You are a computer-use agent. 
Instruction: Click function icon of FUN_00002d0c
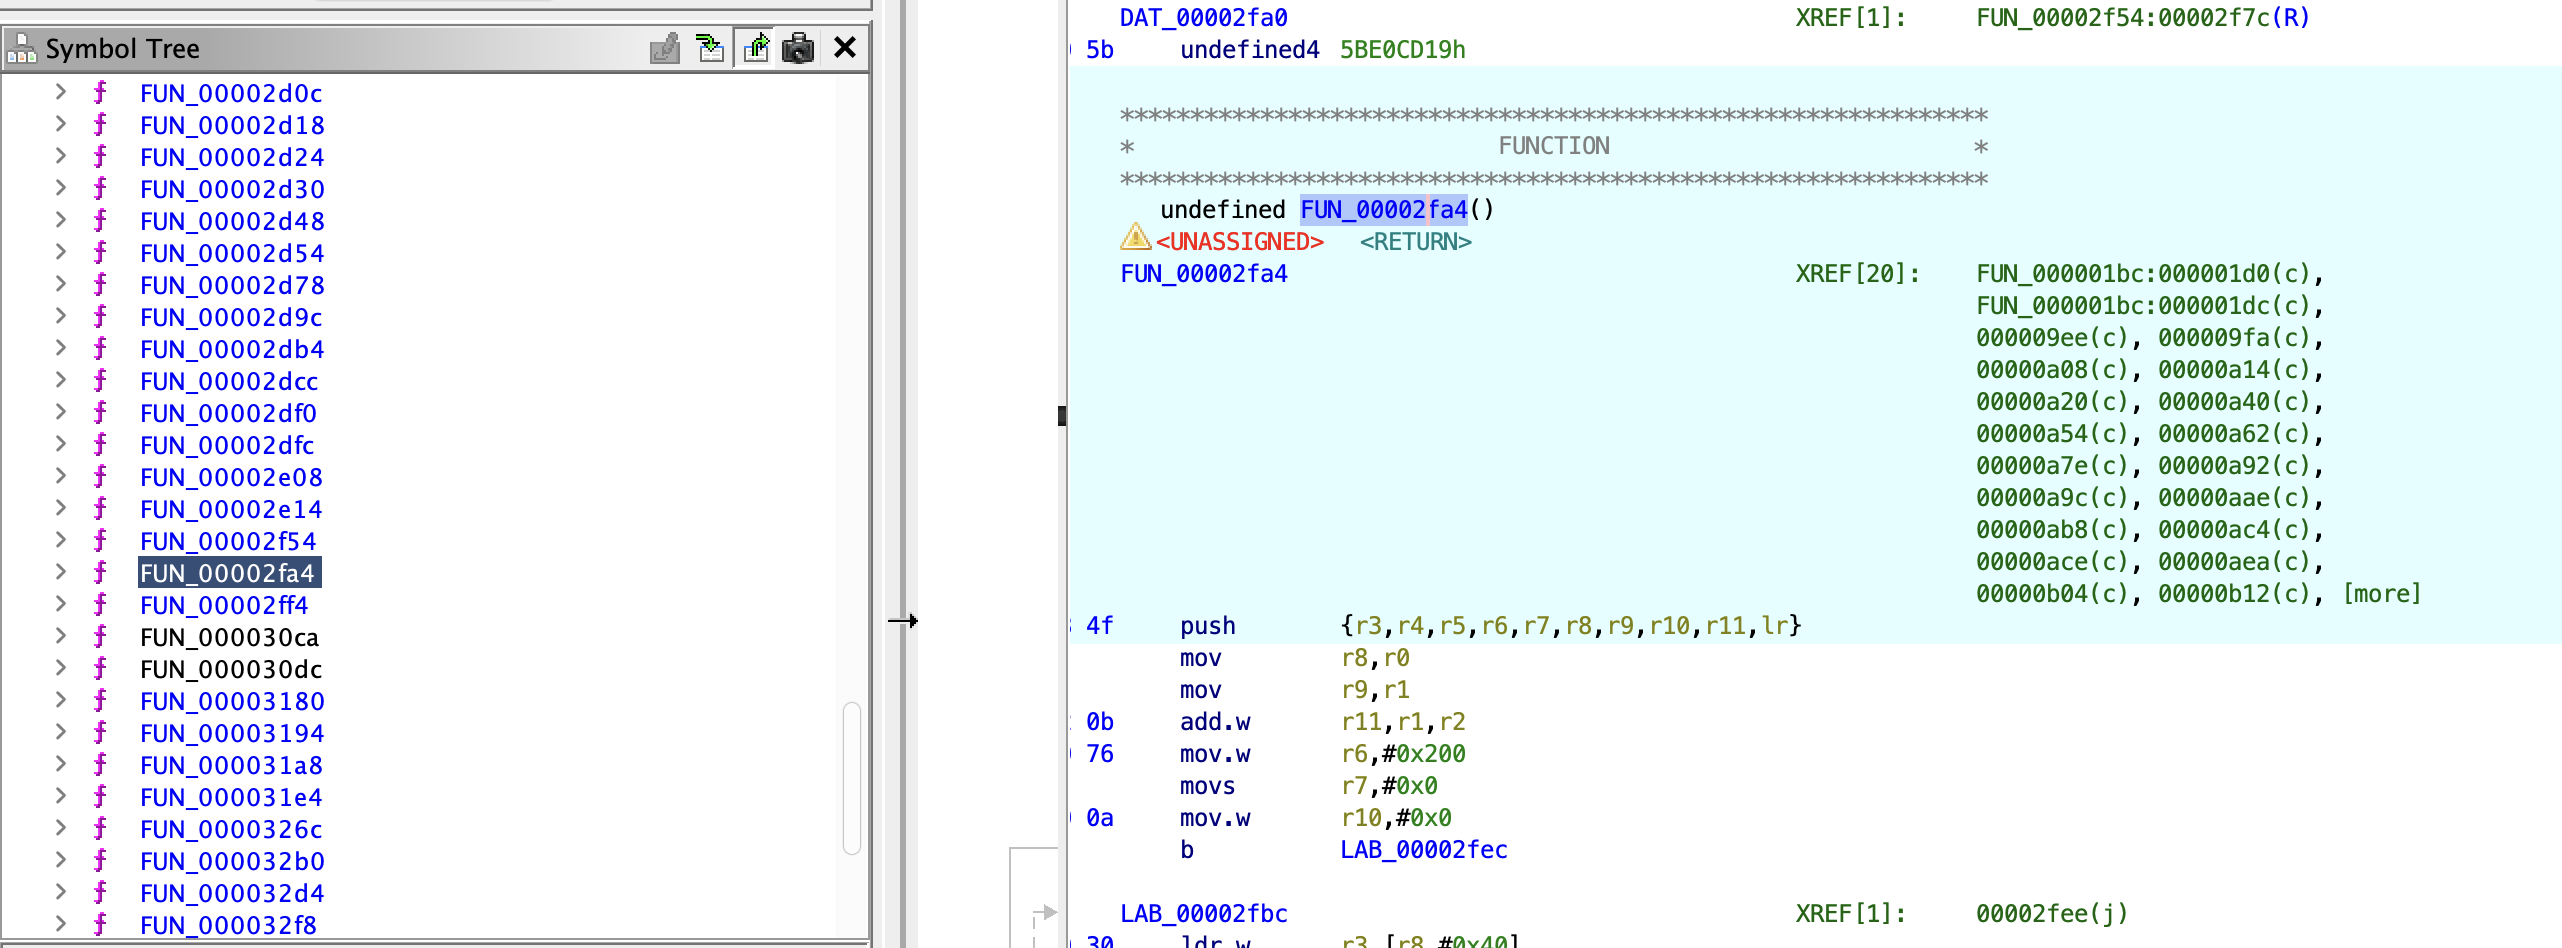click(100, 93)
